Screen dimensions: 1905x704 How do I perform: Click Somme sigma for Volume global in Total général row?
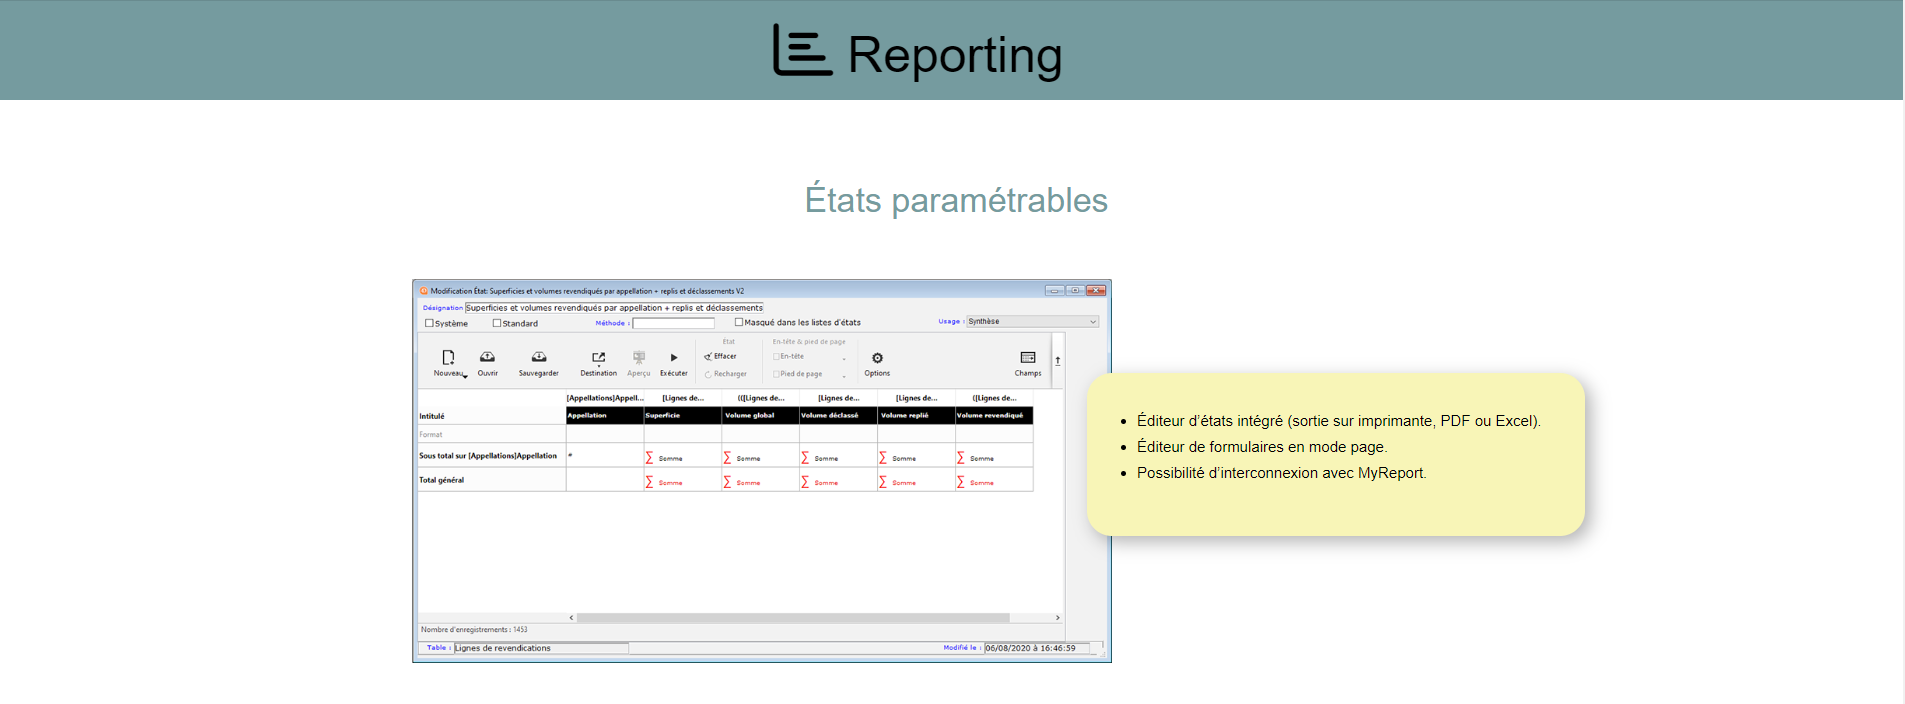pos(727,482)
